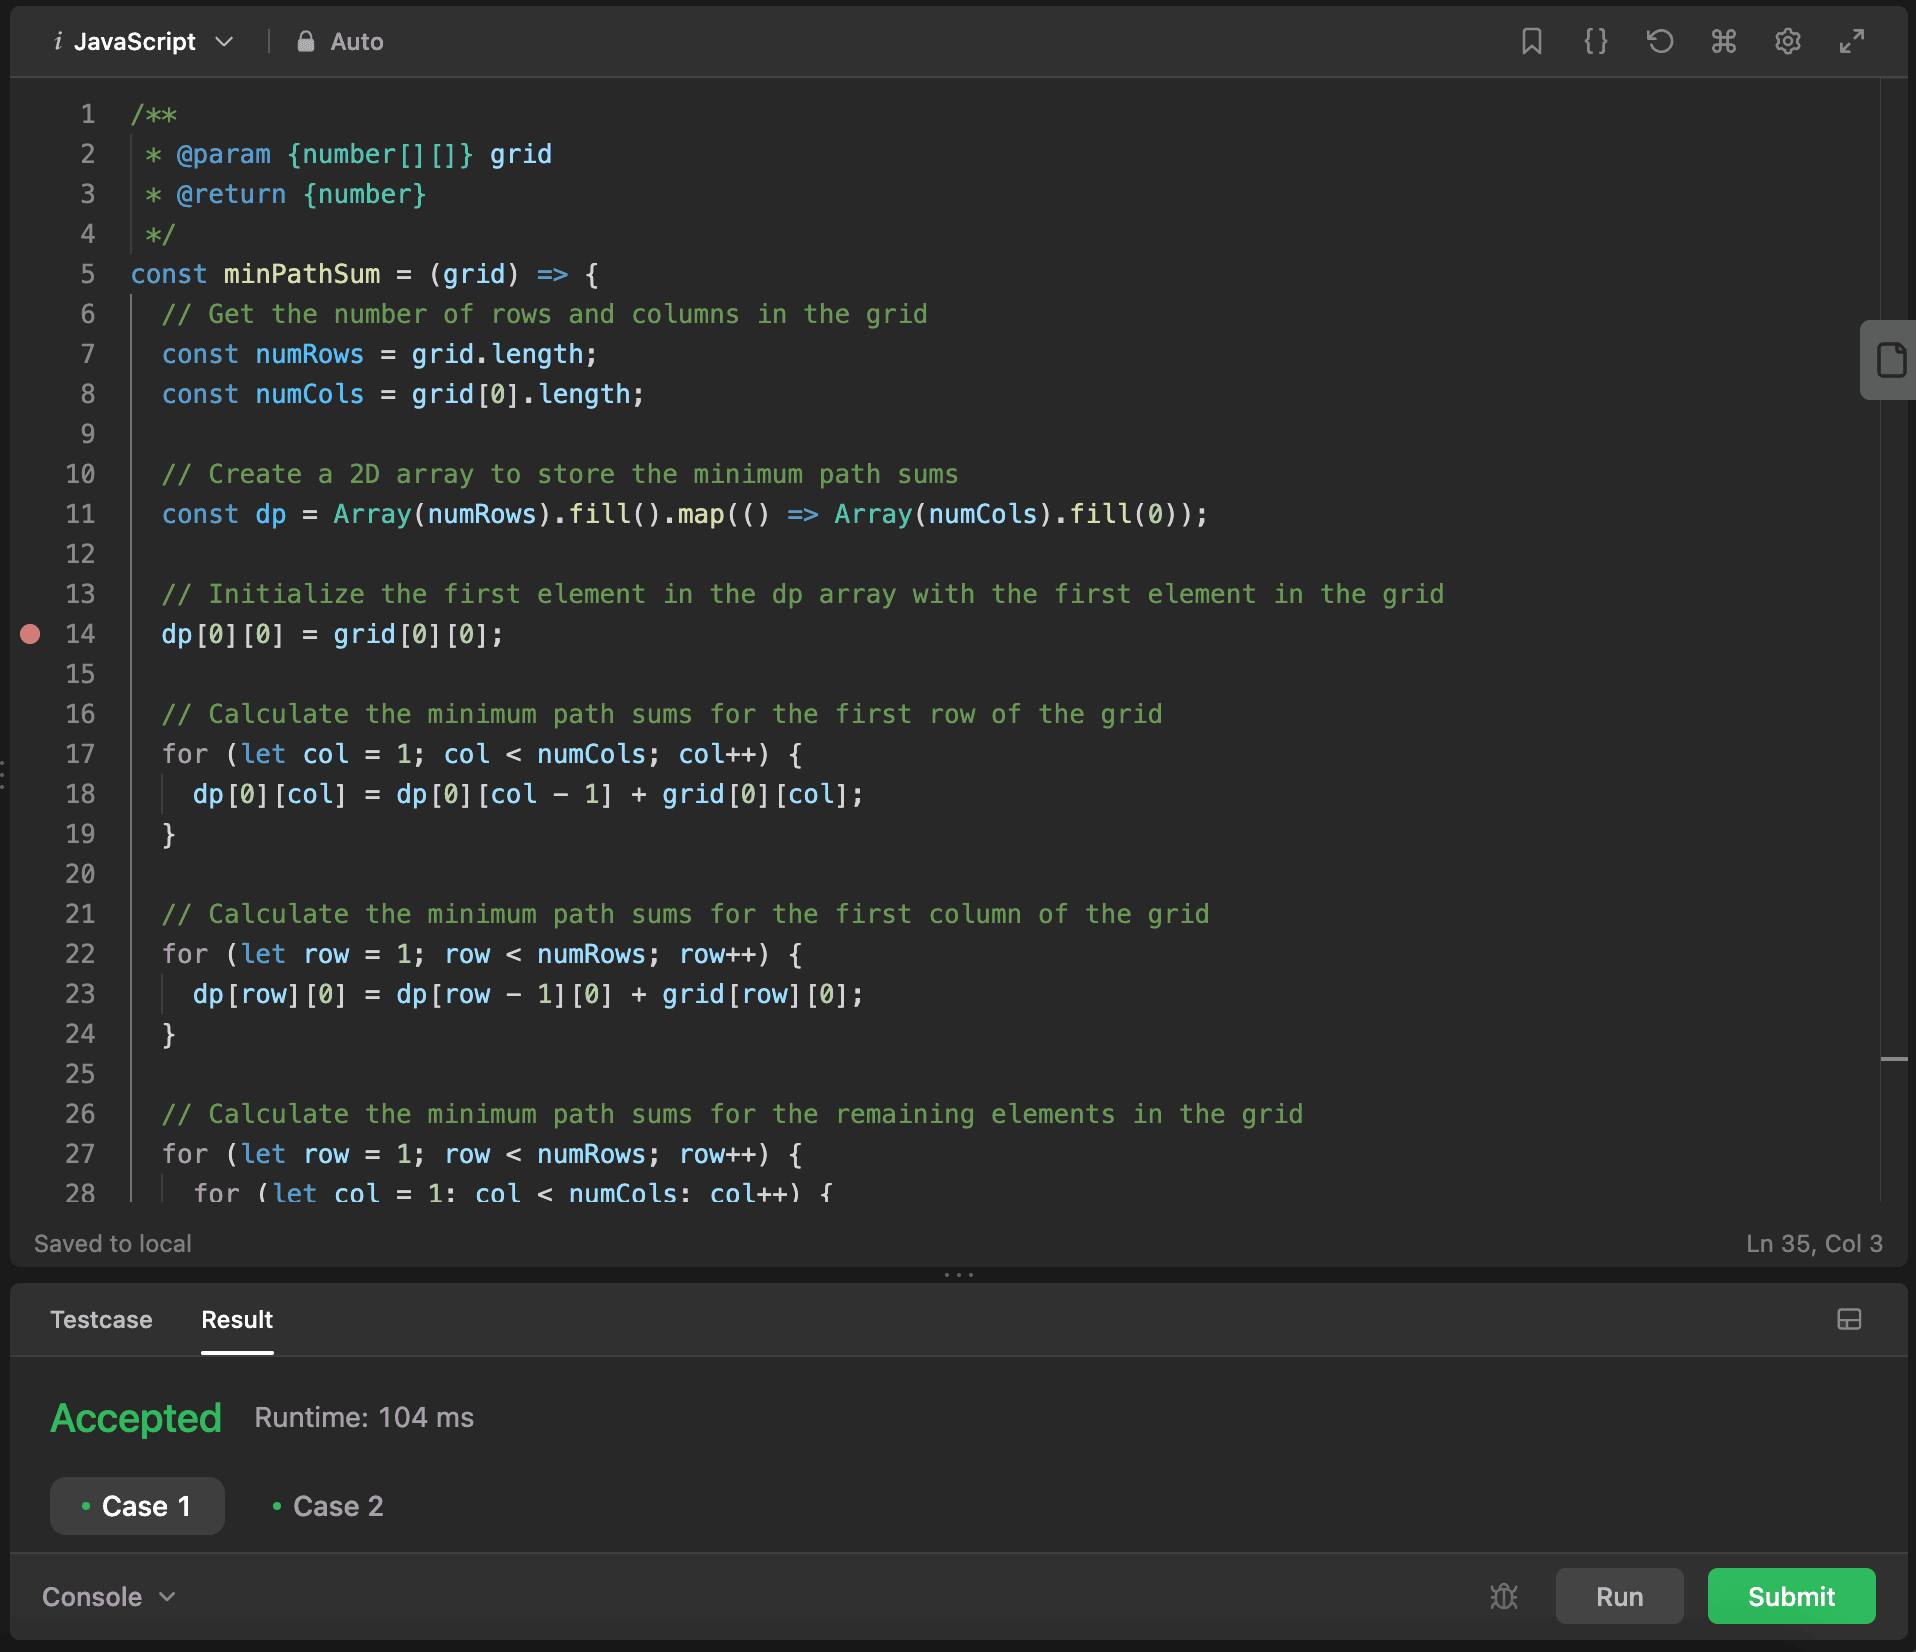Open keyboard shortcuts command icon
1916x1652 pixels.
pos(1723,41)
